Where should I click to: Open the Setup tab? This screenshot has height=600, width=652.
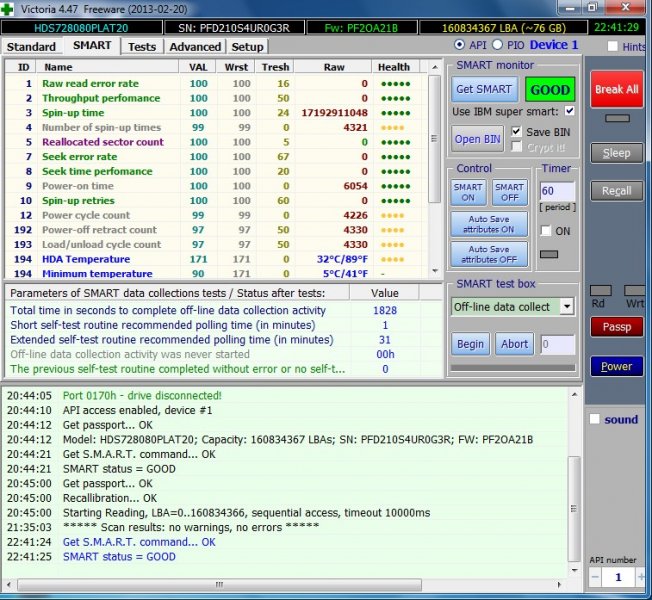247,46
